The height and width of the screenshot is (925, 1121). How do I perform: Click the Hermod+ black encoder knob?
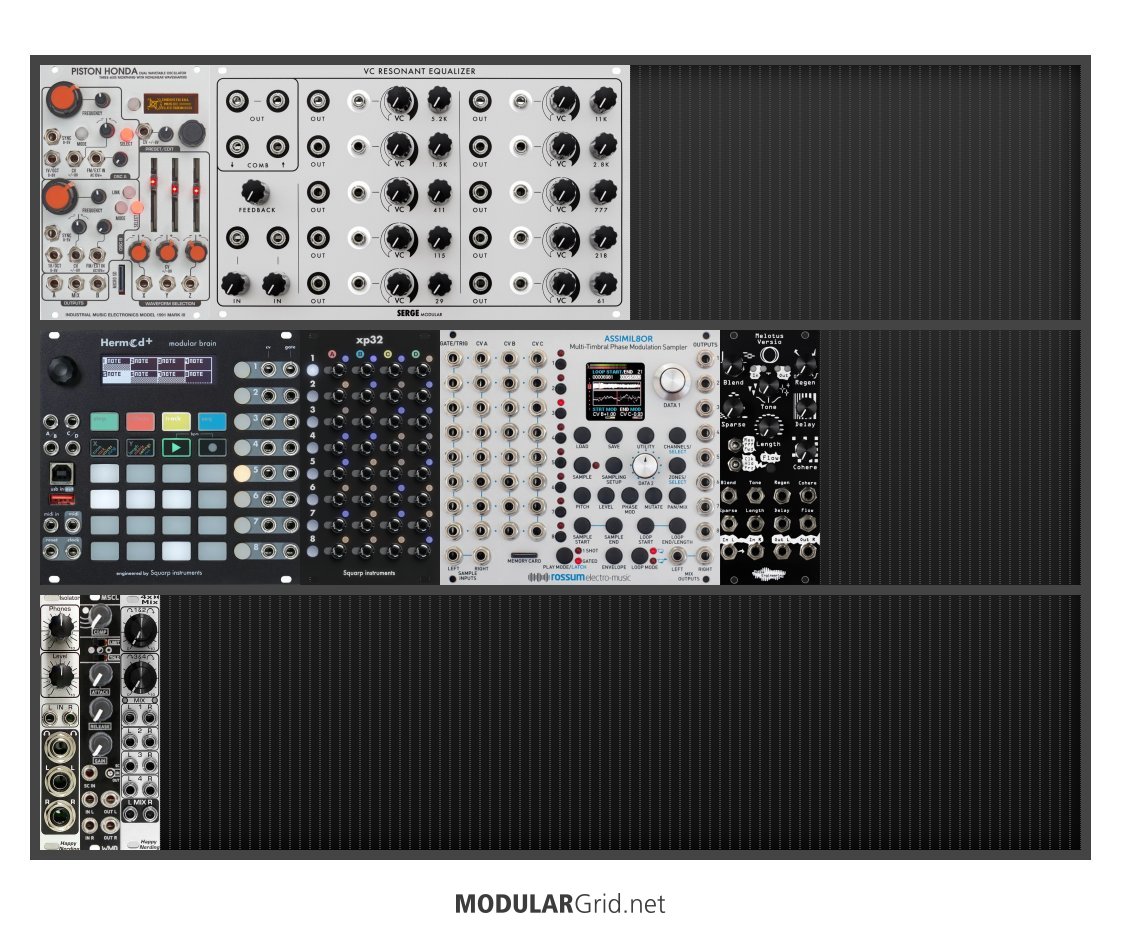[x=63, y=370]
